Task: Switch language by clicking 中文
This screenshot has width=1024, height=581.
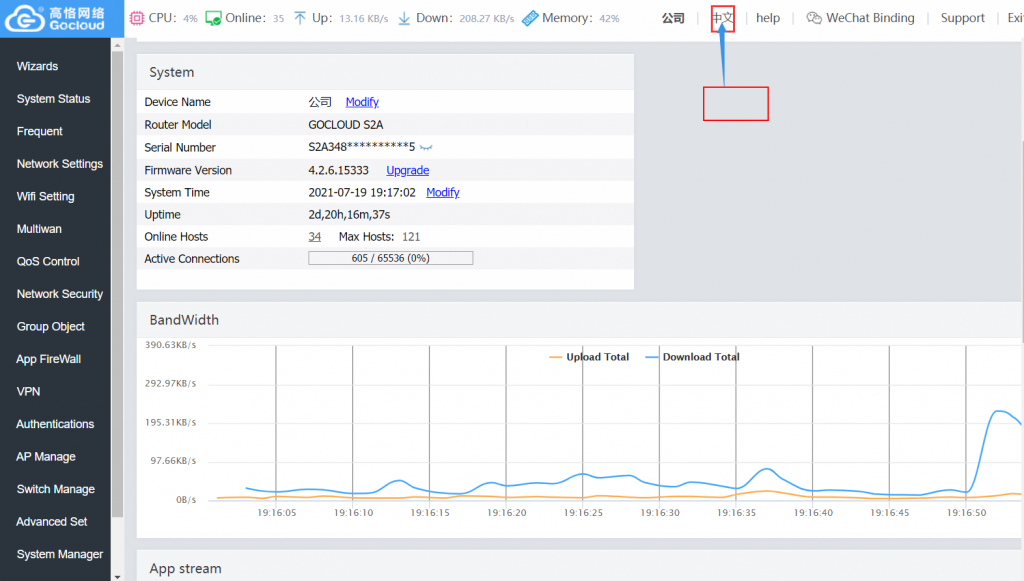Action: (722, 18)
